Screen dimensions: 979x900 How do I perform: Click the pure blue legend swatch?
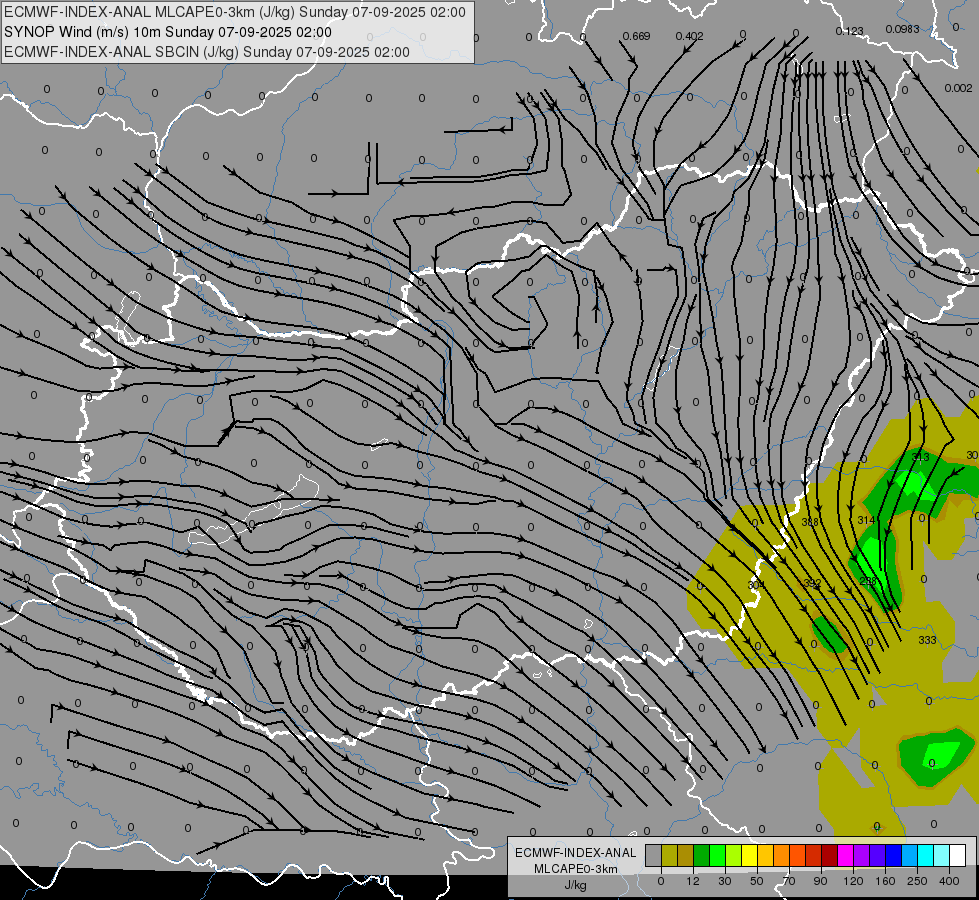tap(894, 855)
